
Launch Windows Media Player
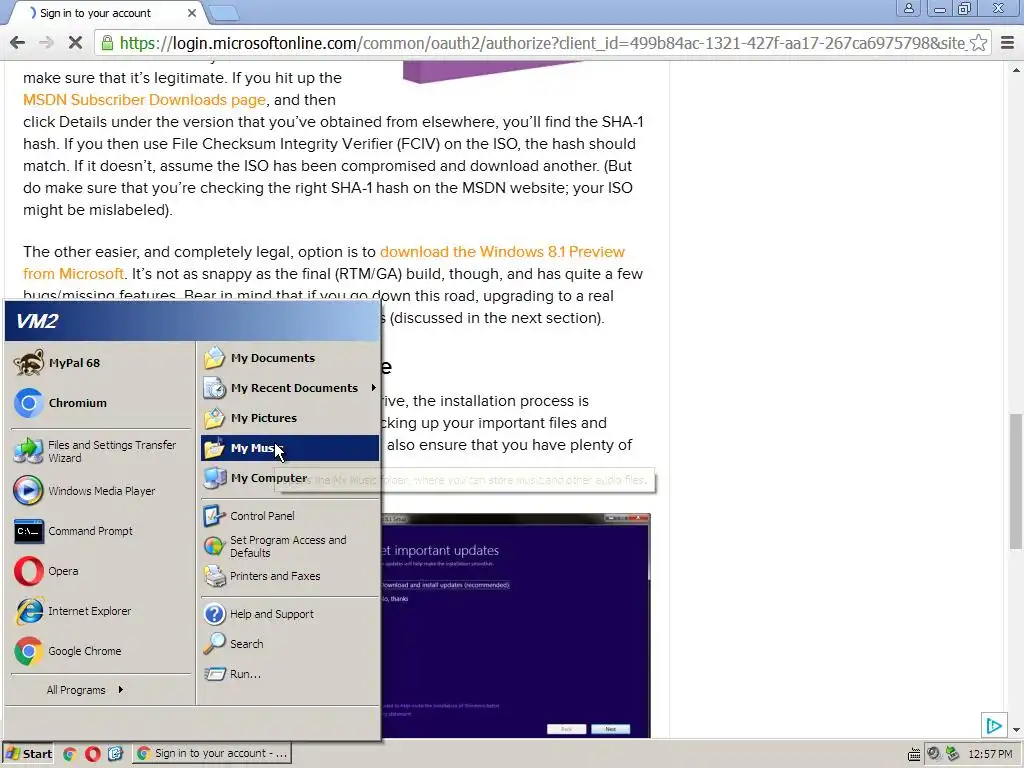point(101,491)
